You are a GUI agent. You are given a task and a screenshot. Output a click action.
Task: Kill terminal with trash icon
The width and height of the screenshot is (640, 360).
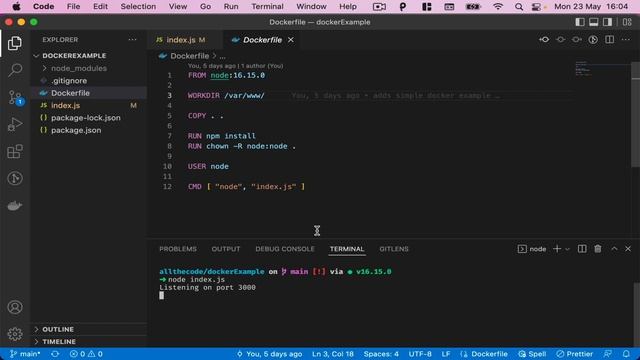click(x=598, y=249)
